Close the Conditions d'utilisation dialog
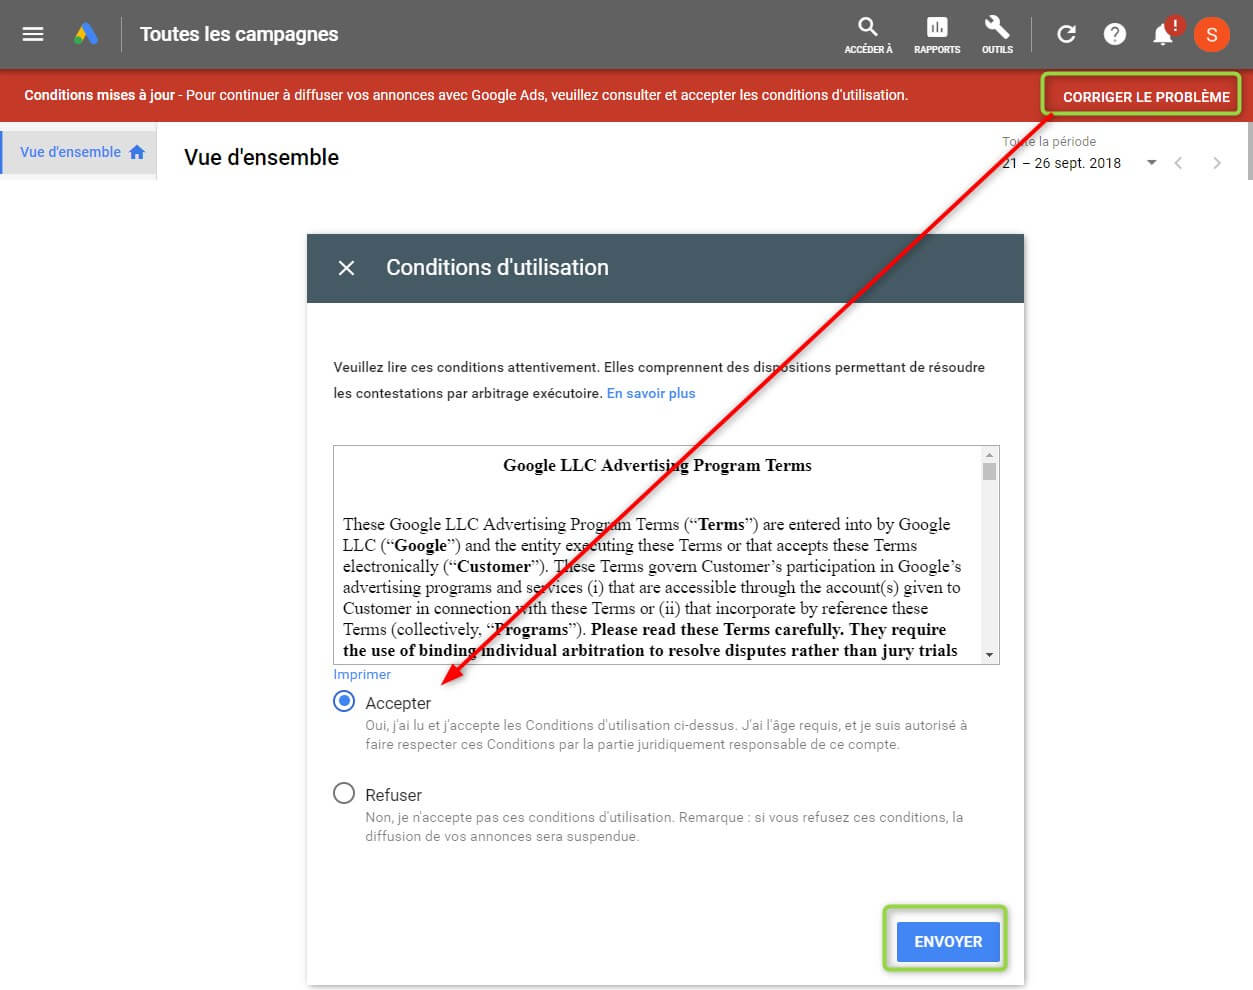 [x=346, y=268]
